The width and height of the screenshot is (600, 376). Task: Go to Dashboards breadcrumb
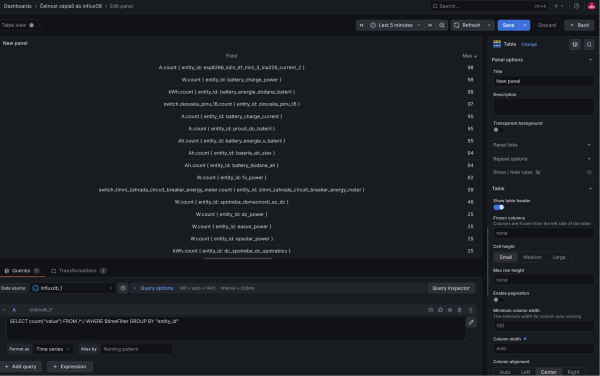18,6
